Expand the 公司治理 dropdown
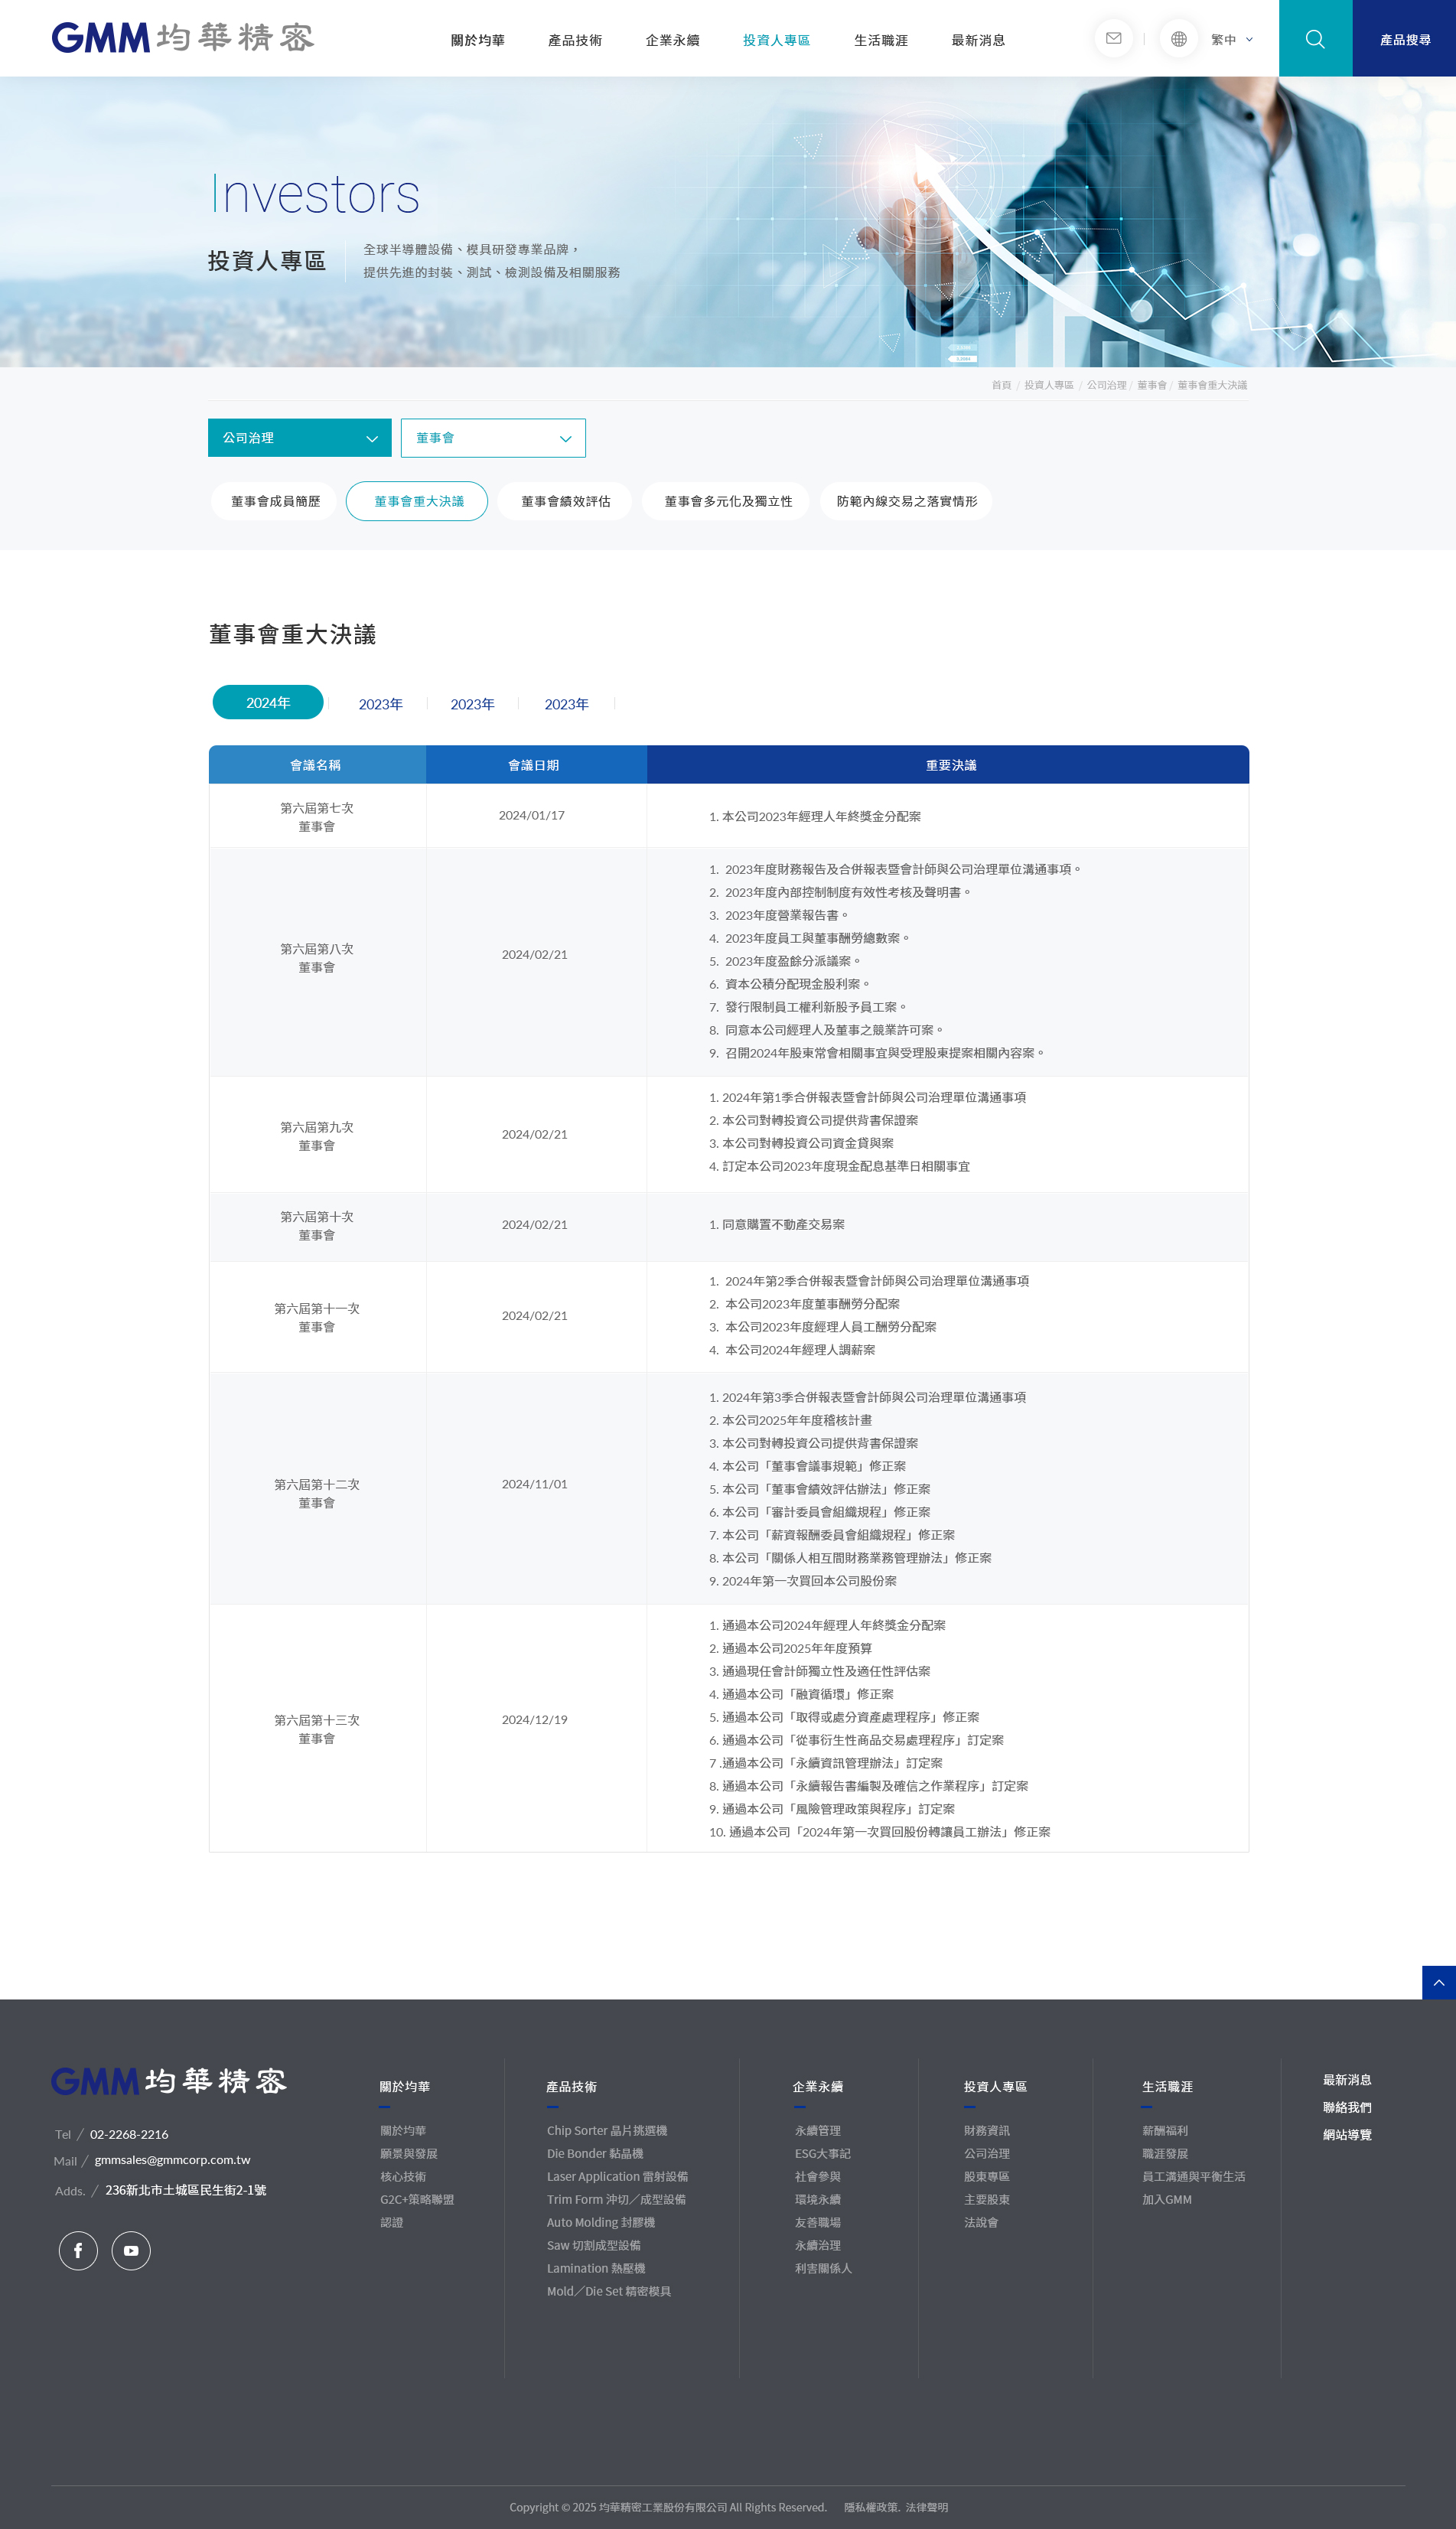1456x2529 pixels. point(300,438)
